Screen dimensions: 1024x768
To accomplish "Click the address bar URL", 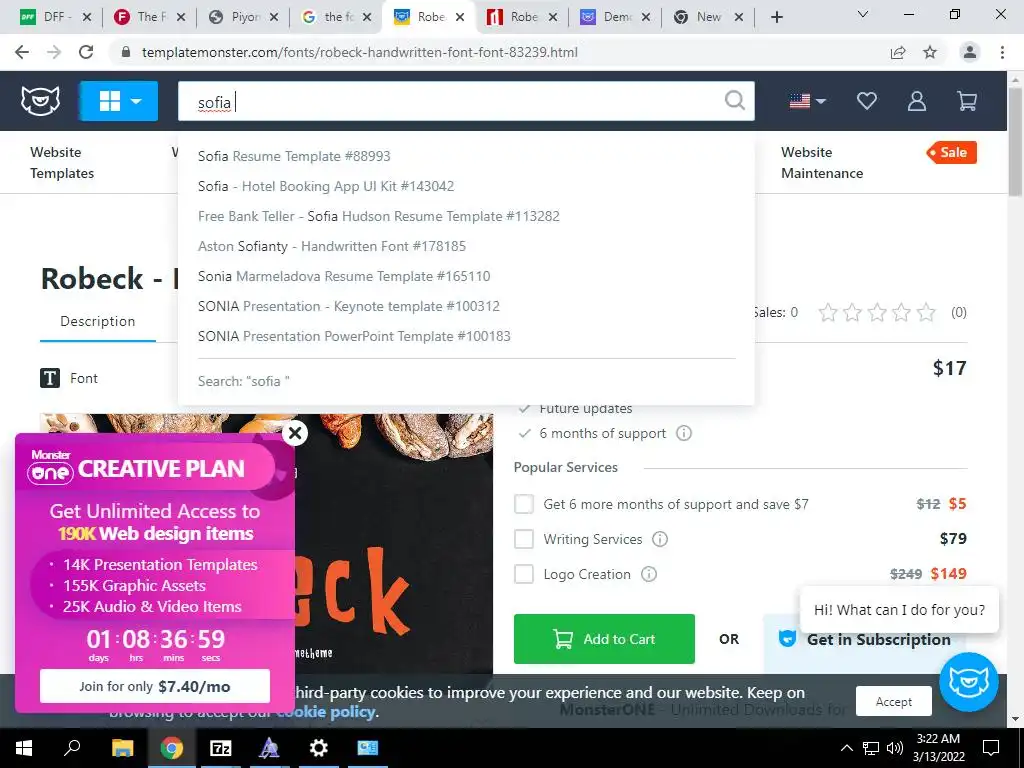I will point(359,52).
